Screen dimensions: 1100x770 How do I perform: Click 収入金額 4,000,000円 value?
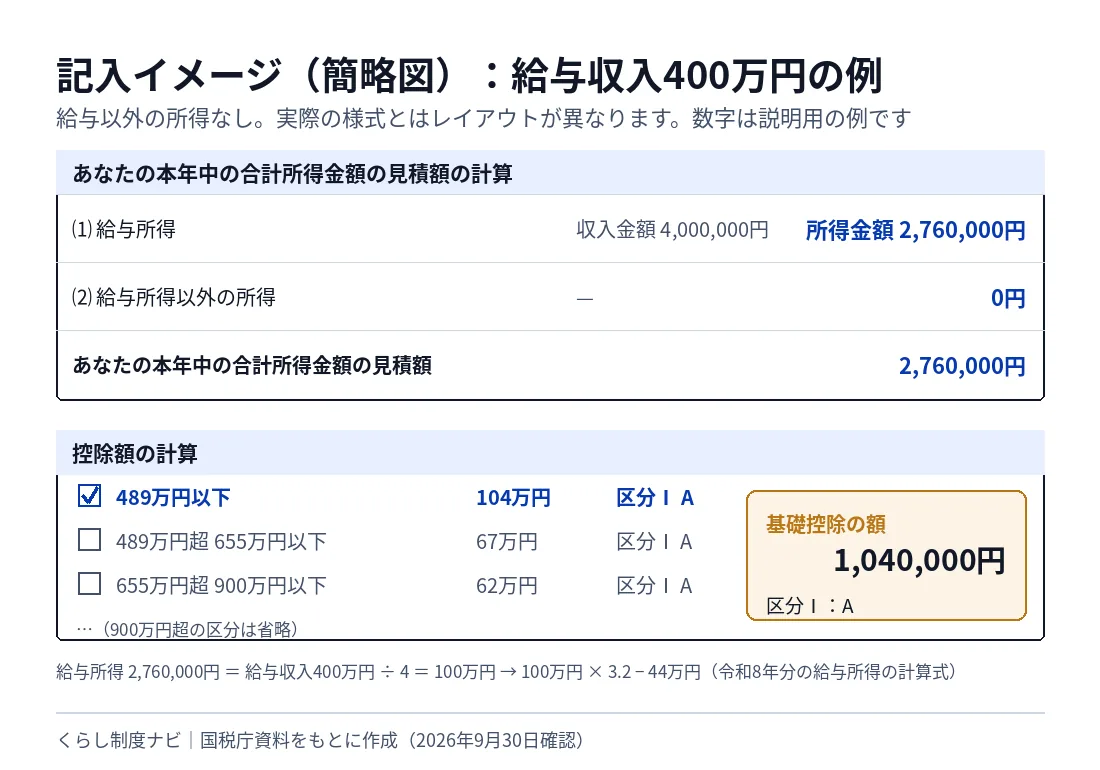pos(672,229)
